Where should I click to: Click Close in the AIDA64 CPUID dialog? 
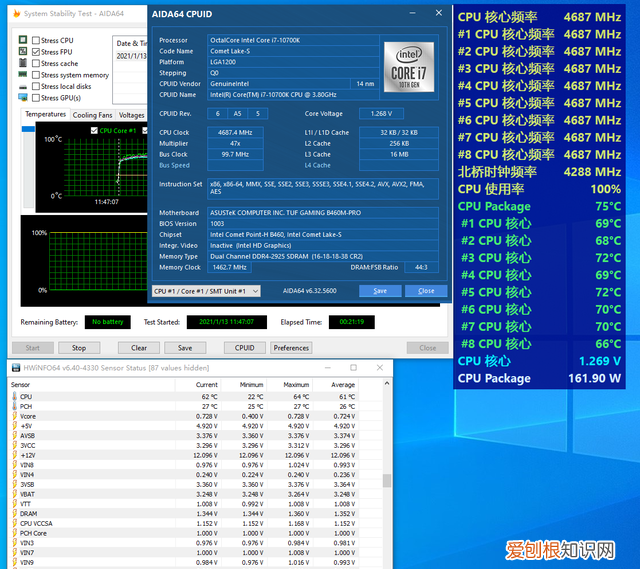pos(426,291)
